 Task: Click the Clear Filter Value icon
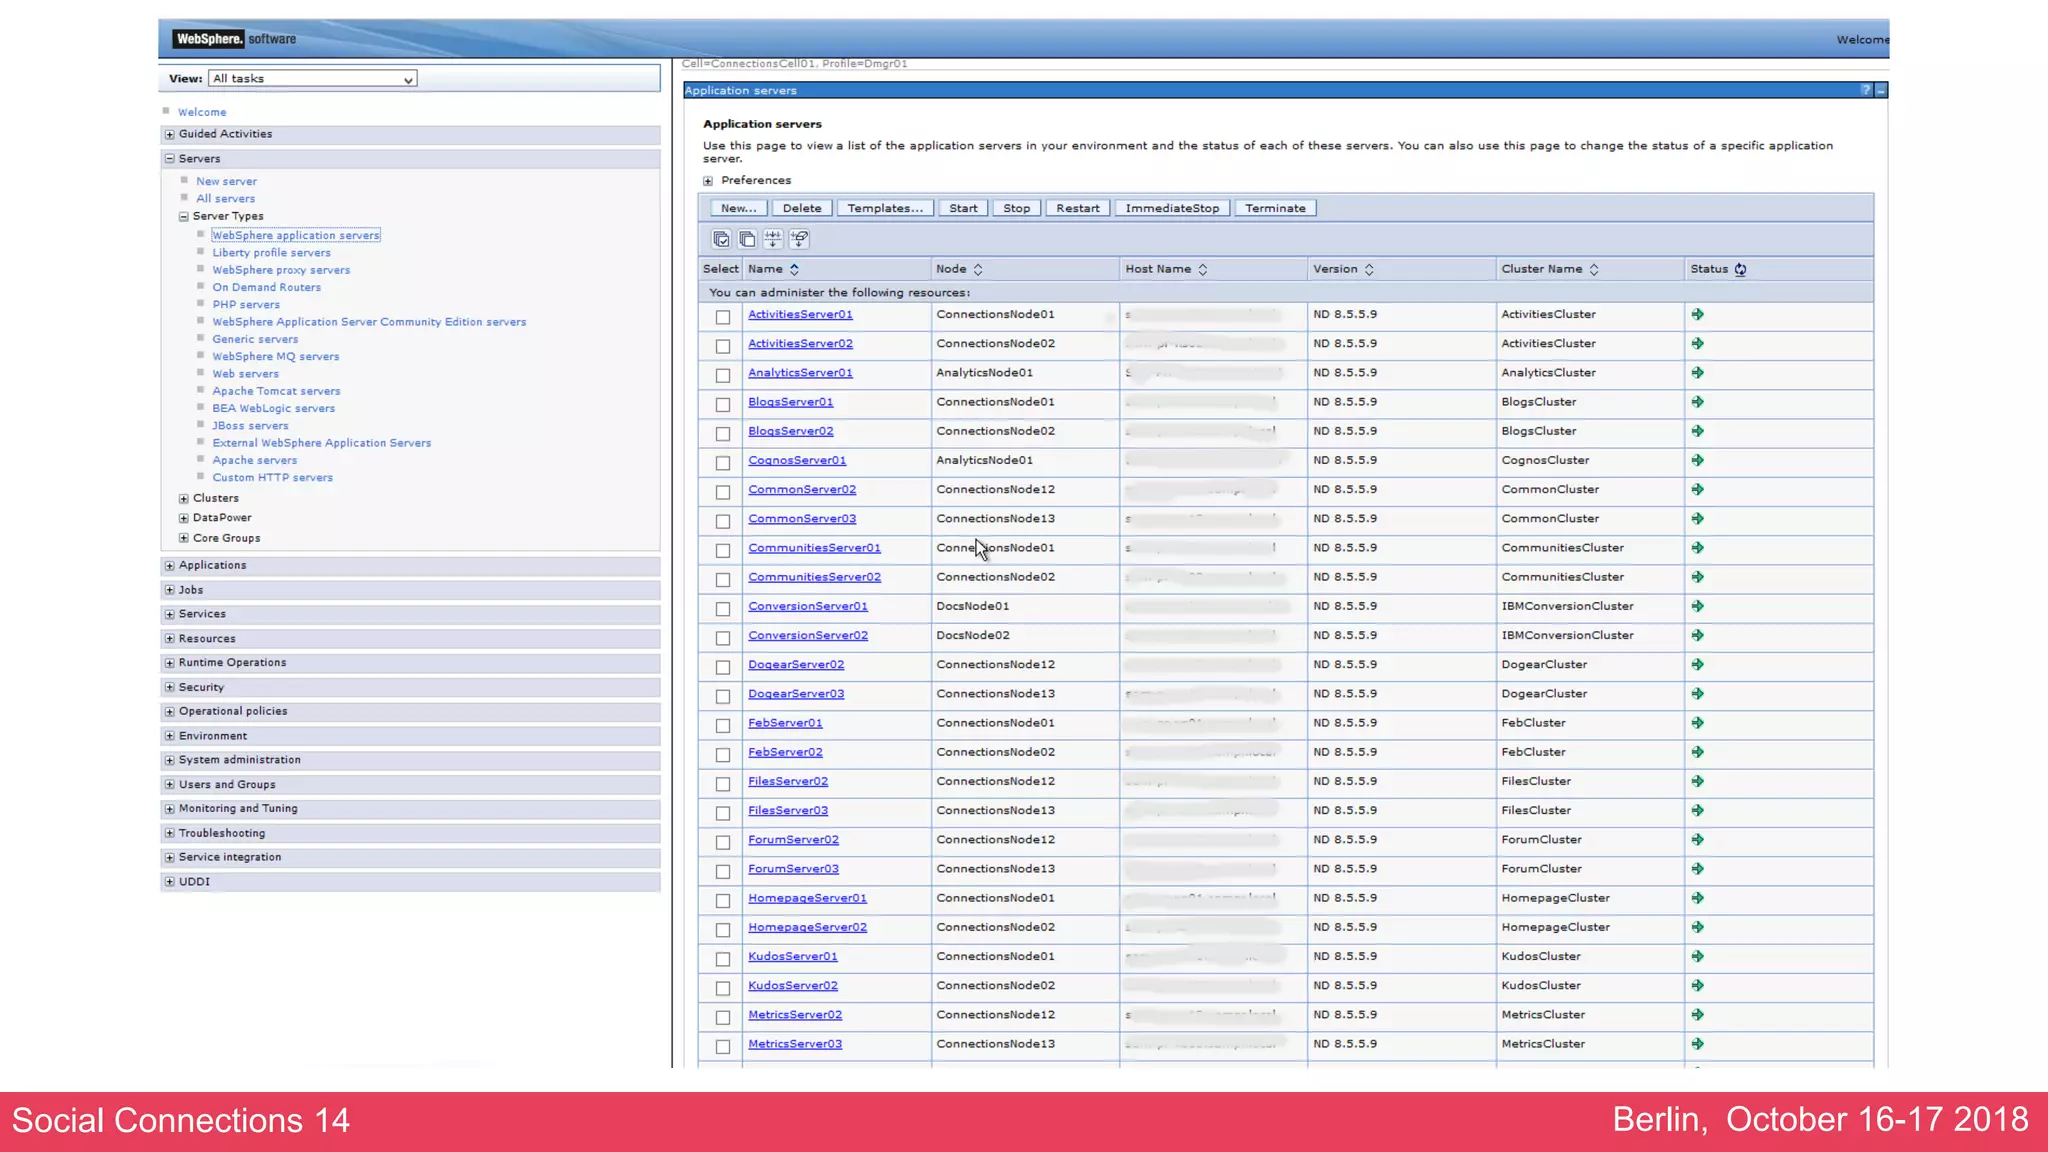799,239
